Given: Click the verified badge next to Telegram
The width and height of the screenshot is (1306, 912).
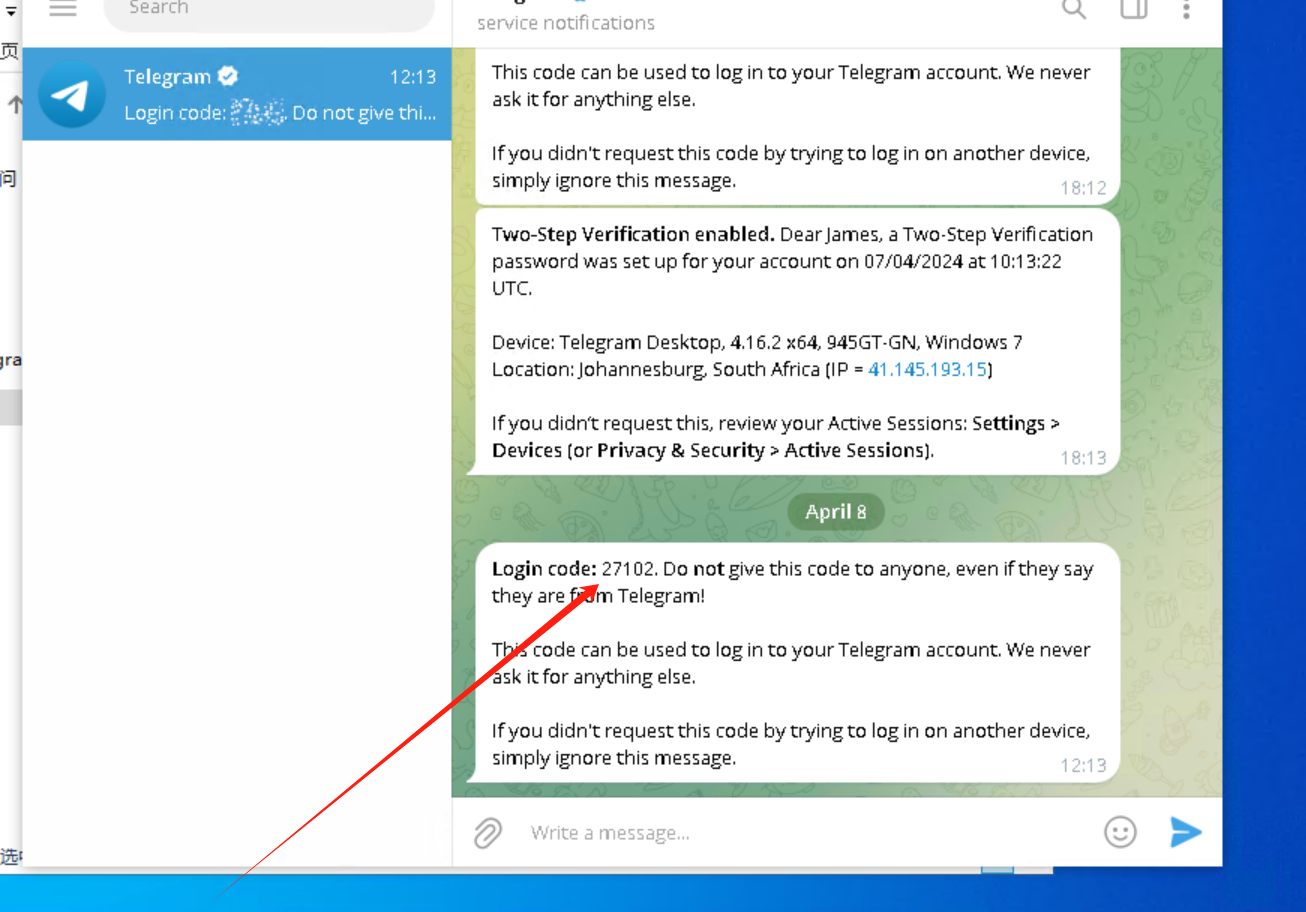Looking at the screenshot, I should coord(228,76).
